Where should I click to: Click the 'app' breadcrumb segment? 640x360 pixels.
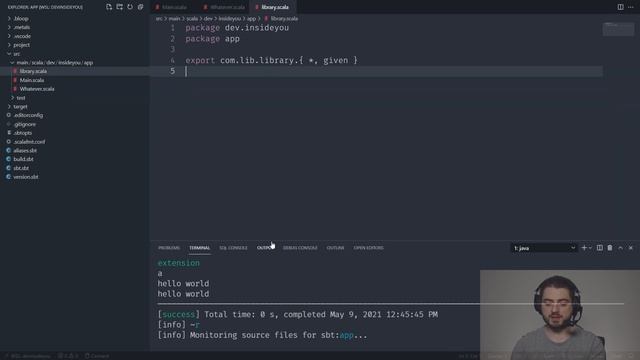(251, 19)
